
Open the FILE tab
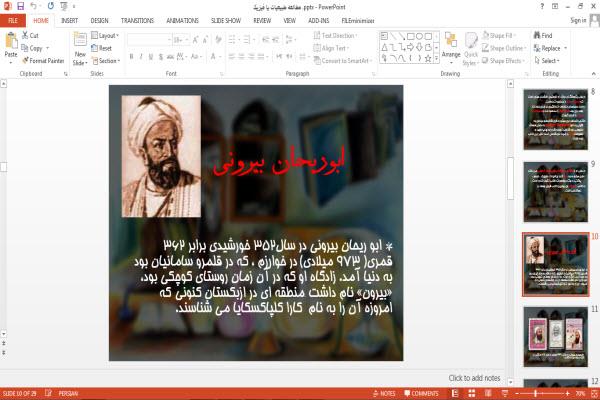13,21
